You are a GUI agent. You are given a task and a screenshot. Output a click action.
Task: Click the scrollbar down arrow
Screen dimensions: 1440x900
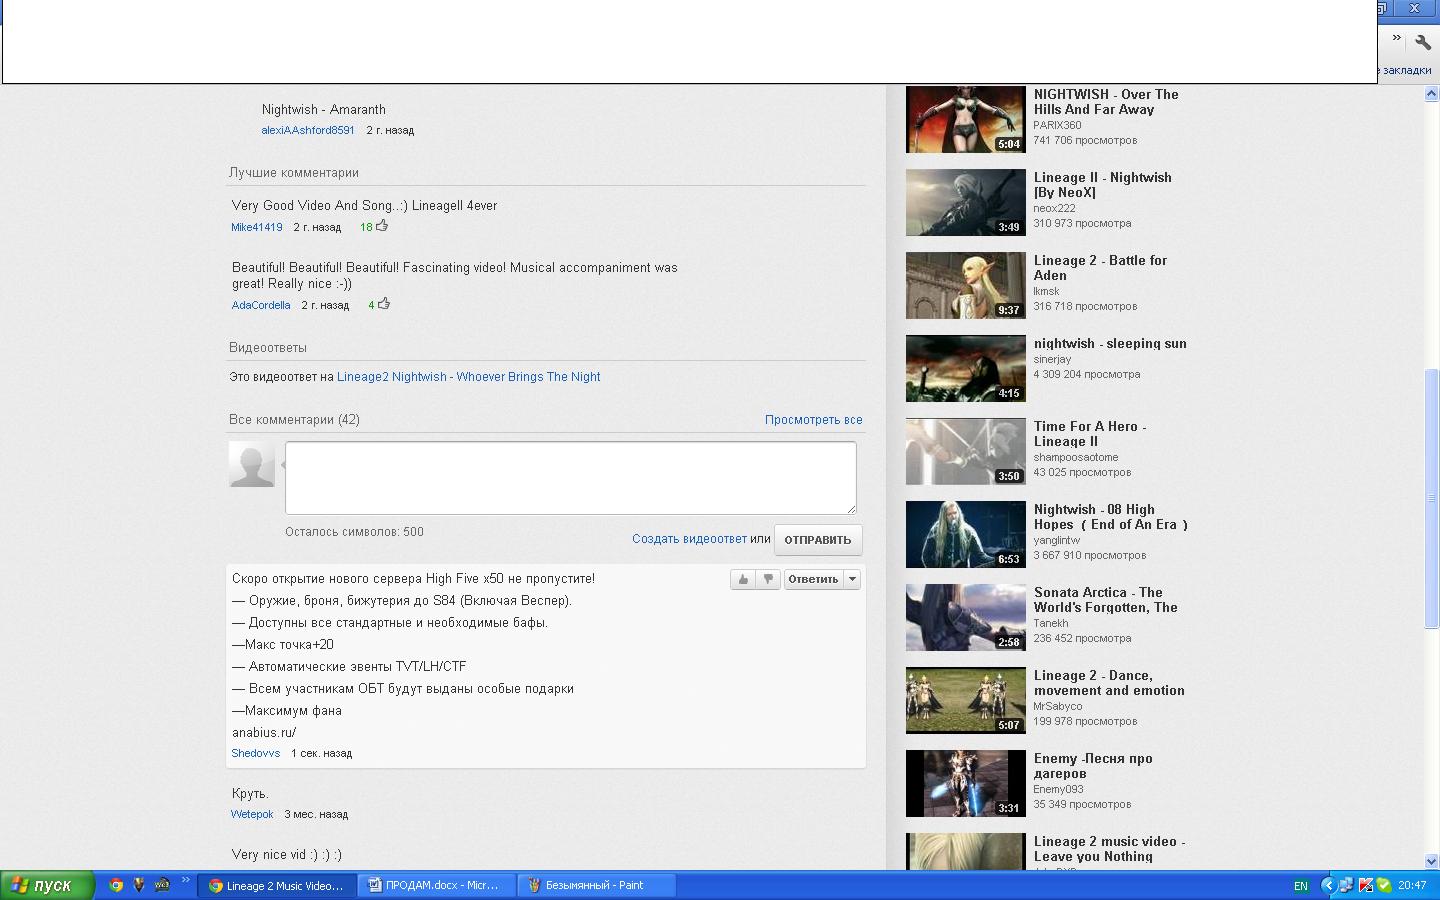(x=1431, y=861)
